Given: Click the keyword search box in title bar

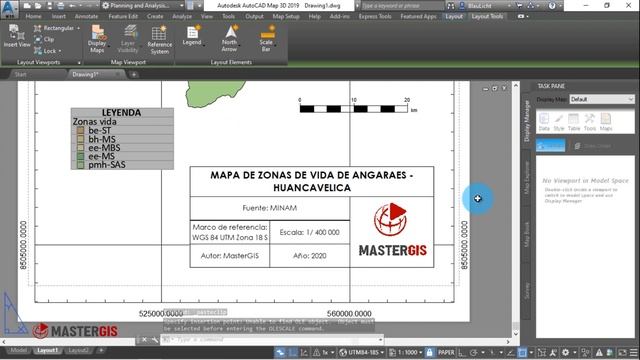Looking at the screenshot, I should 402,6.
